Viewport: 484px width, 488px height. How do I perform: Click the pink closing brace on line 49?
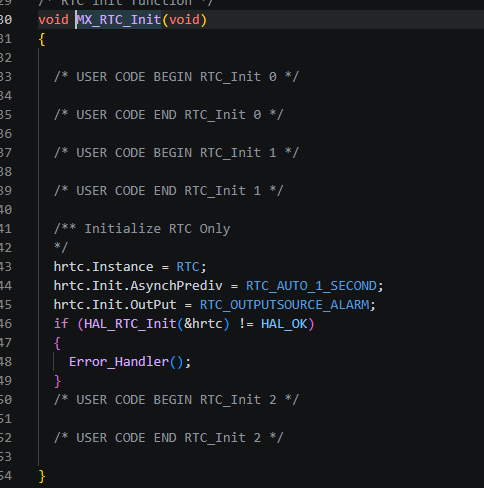coord(57,381)
